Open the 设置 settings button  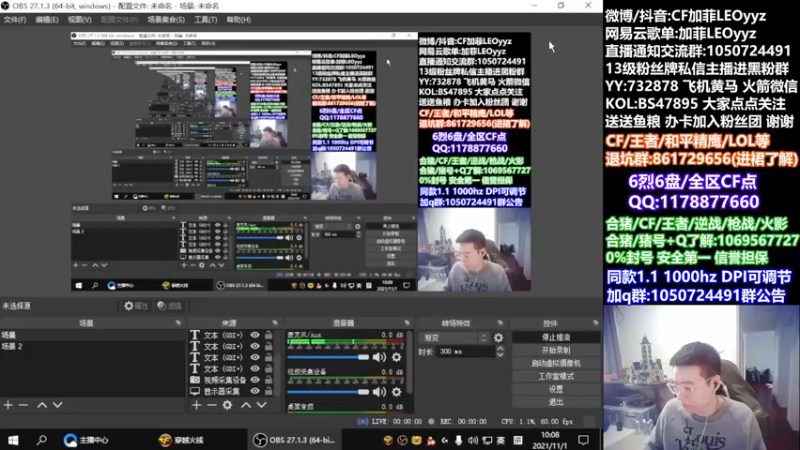(556, 389)
